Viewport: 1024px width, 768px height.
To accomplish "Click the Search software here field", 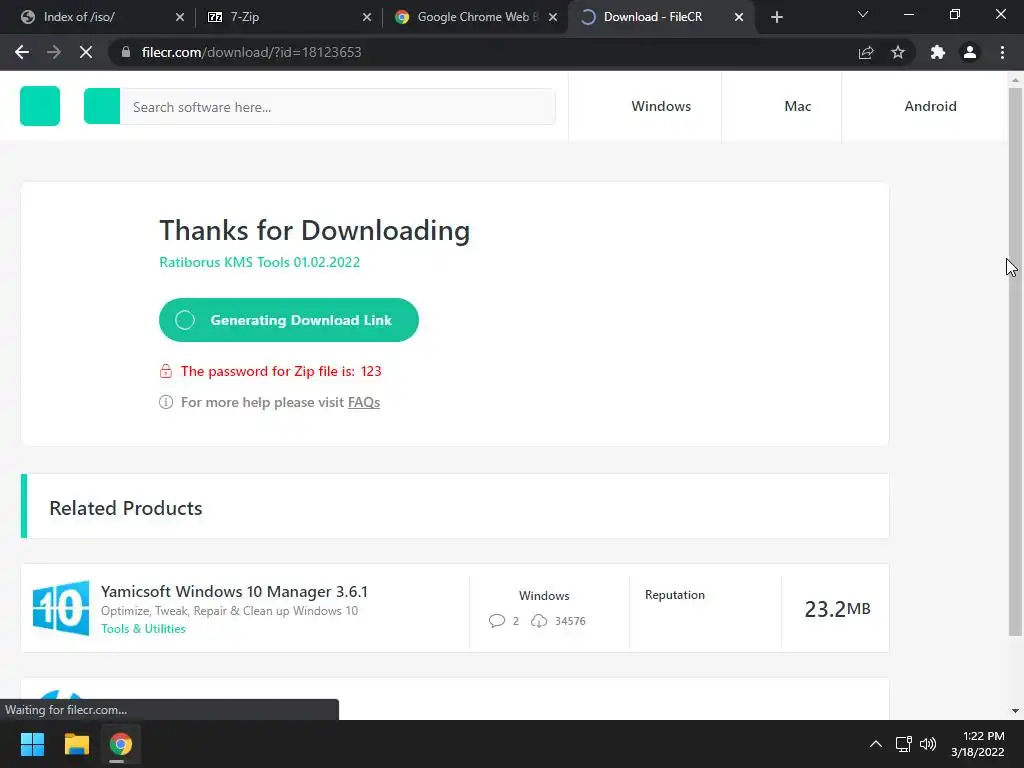I will 338,106.
